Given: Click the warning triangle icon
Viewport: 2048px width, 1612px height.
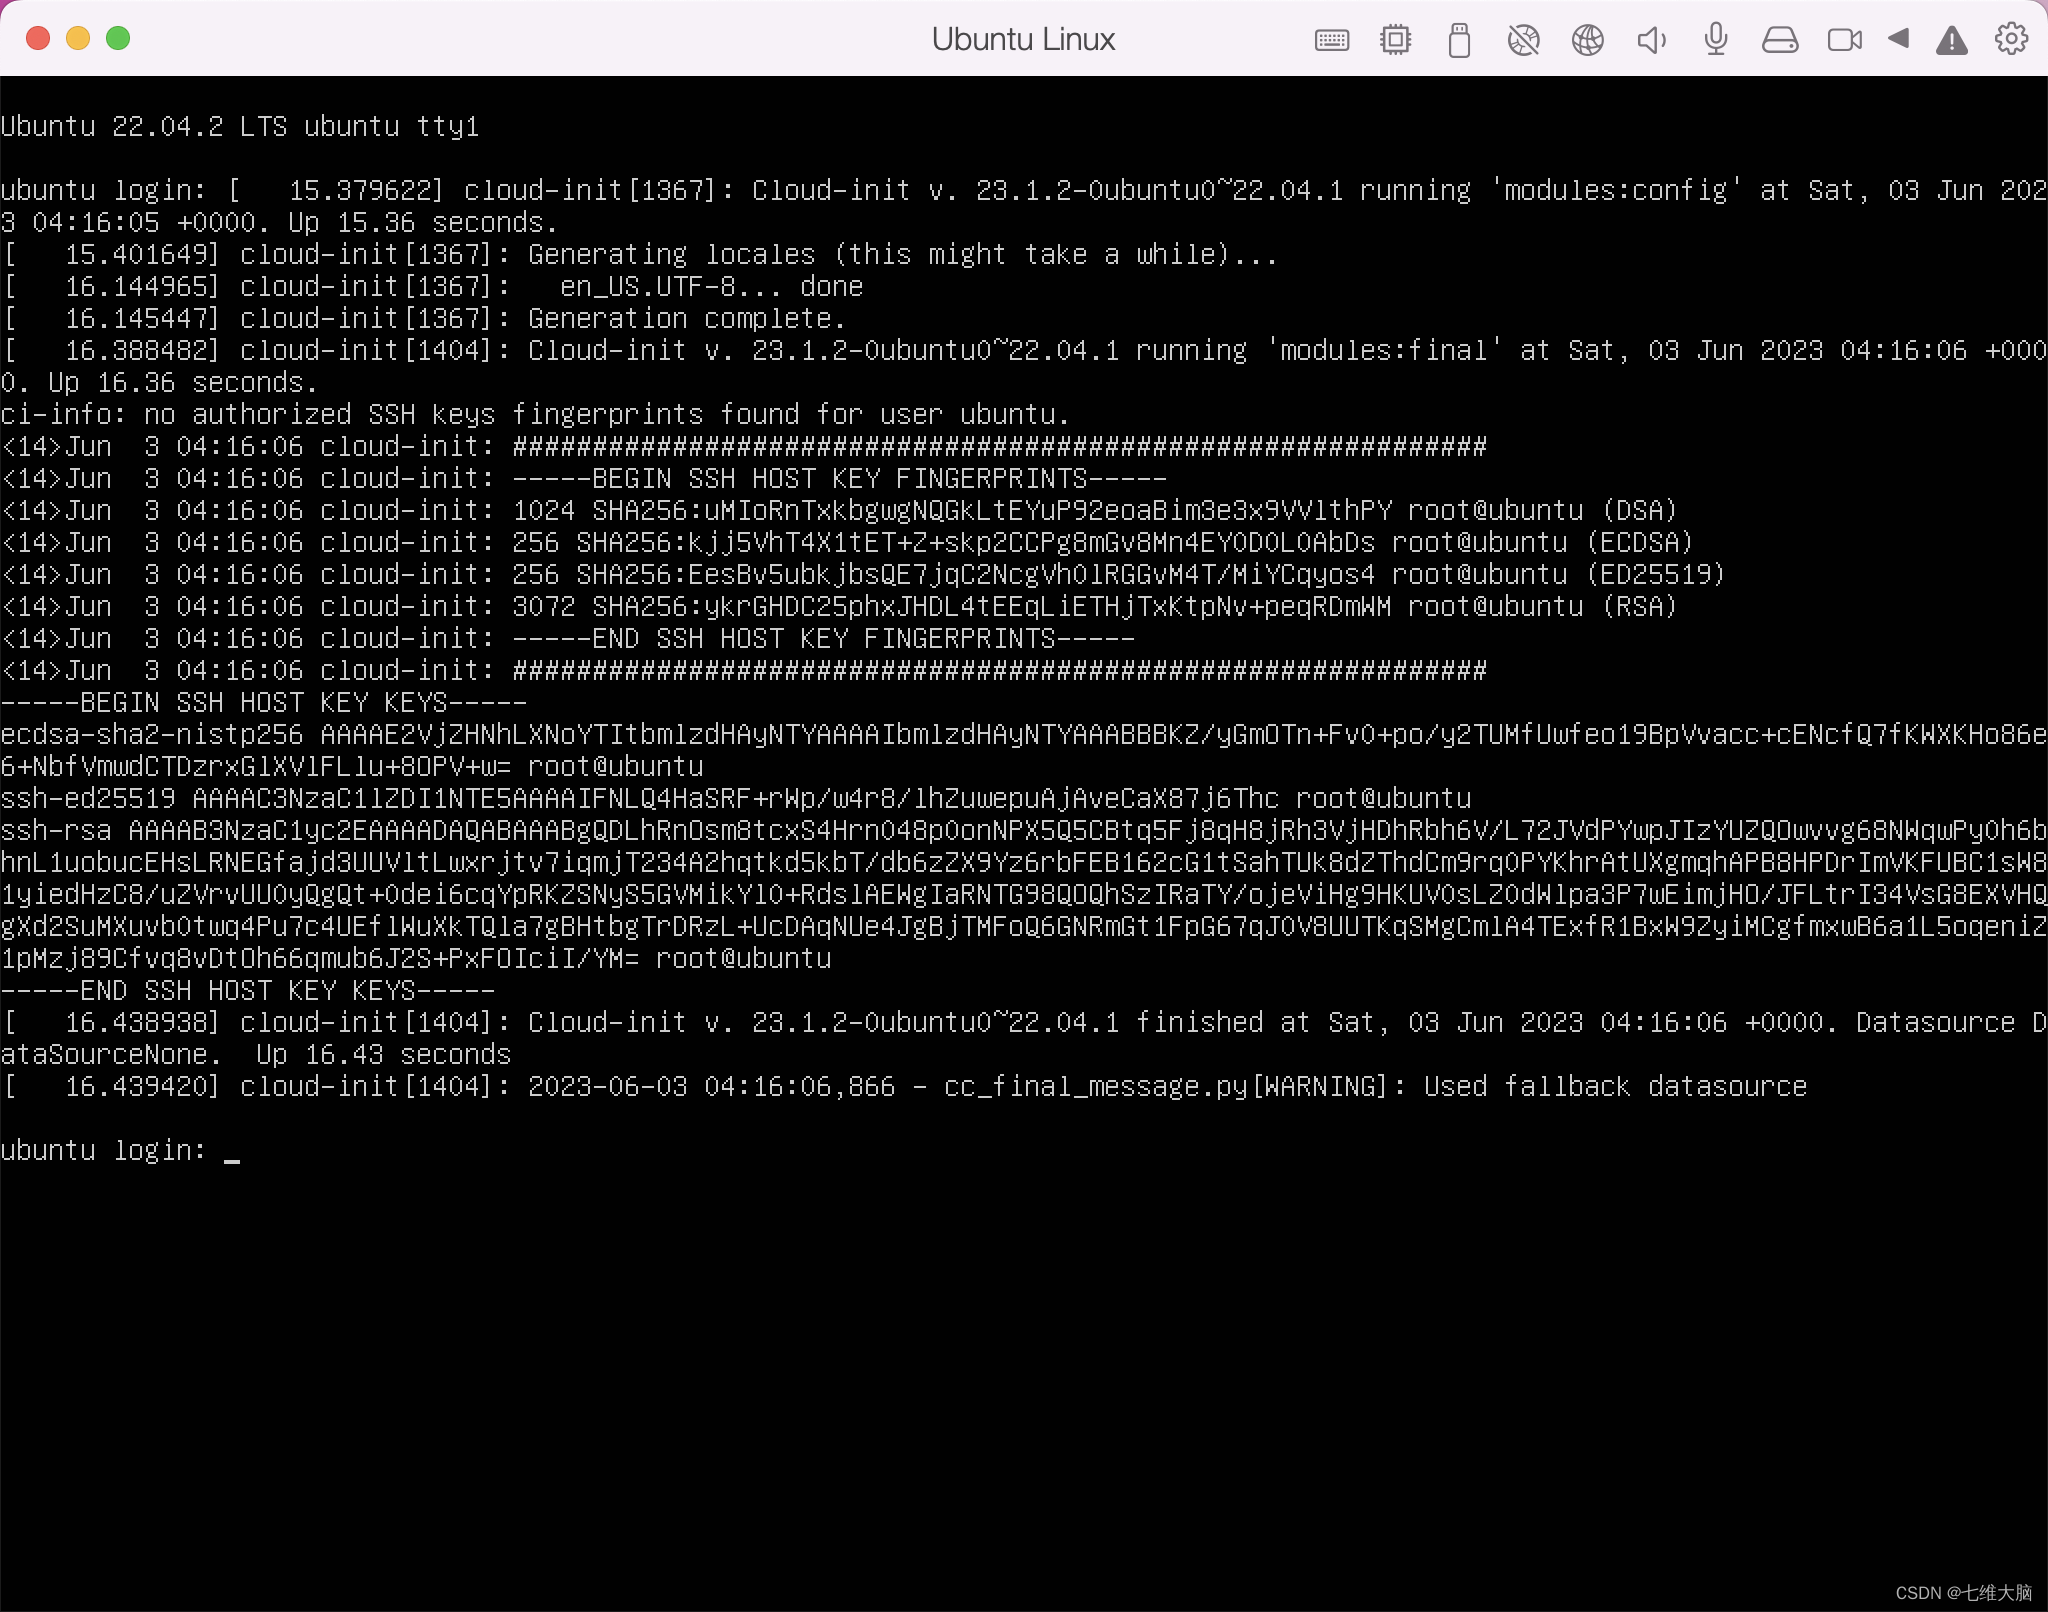Looking at the screenshot, I should click(x=1951, y=40).
